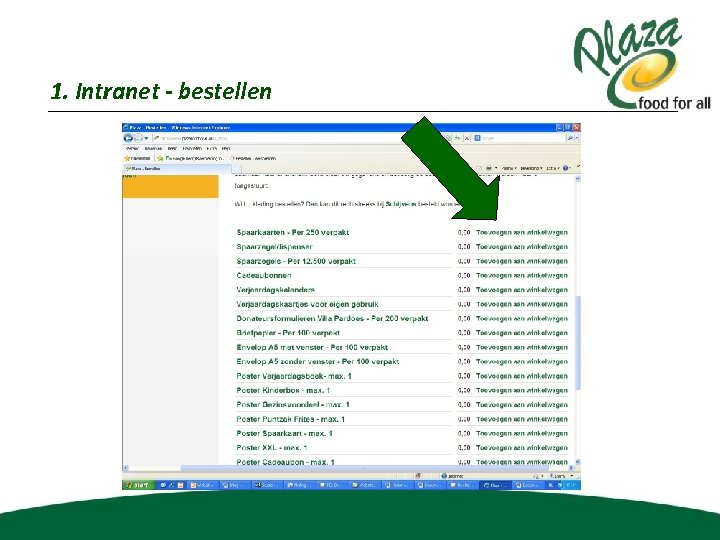Click the browser Forward arrow button

tap(138, 138)
